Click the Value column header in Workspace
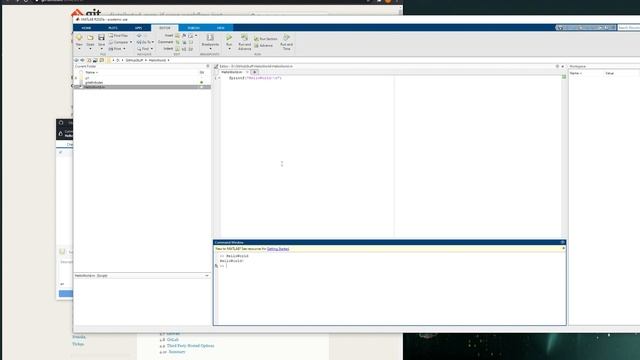 pos(610,73)
